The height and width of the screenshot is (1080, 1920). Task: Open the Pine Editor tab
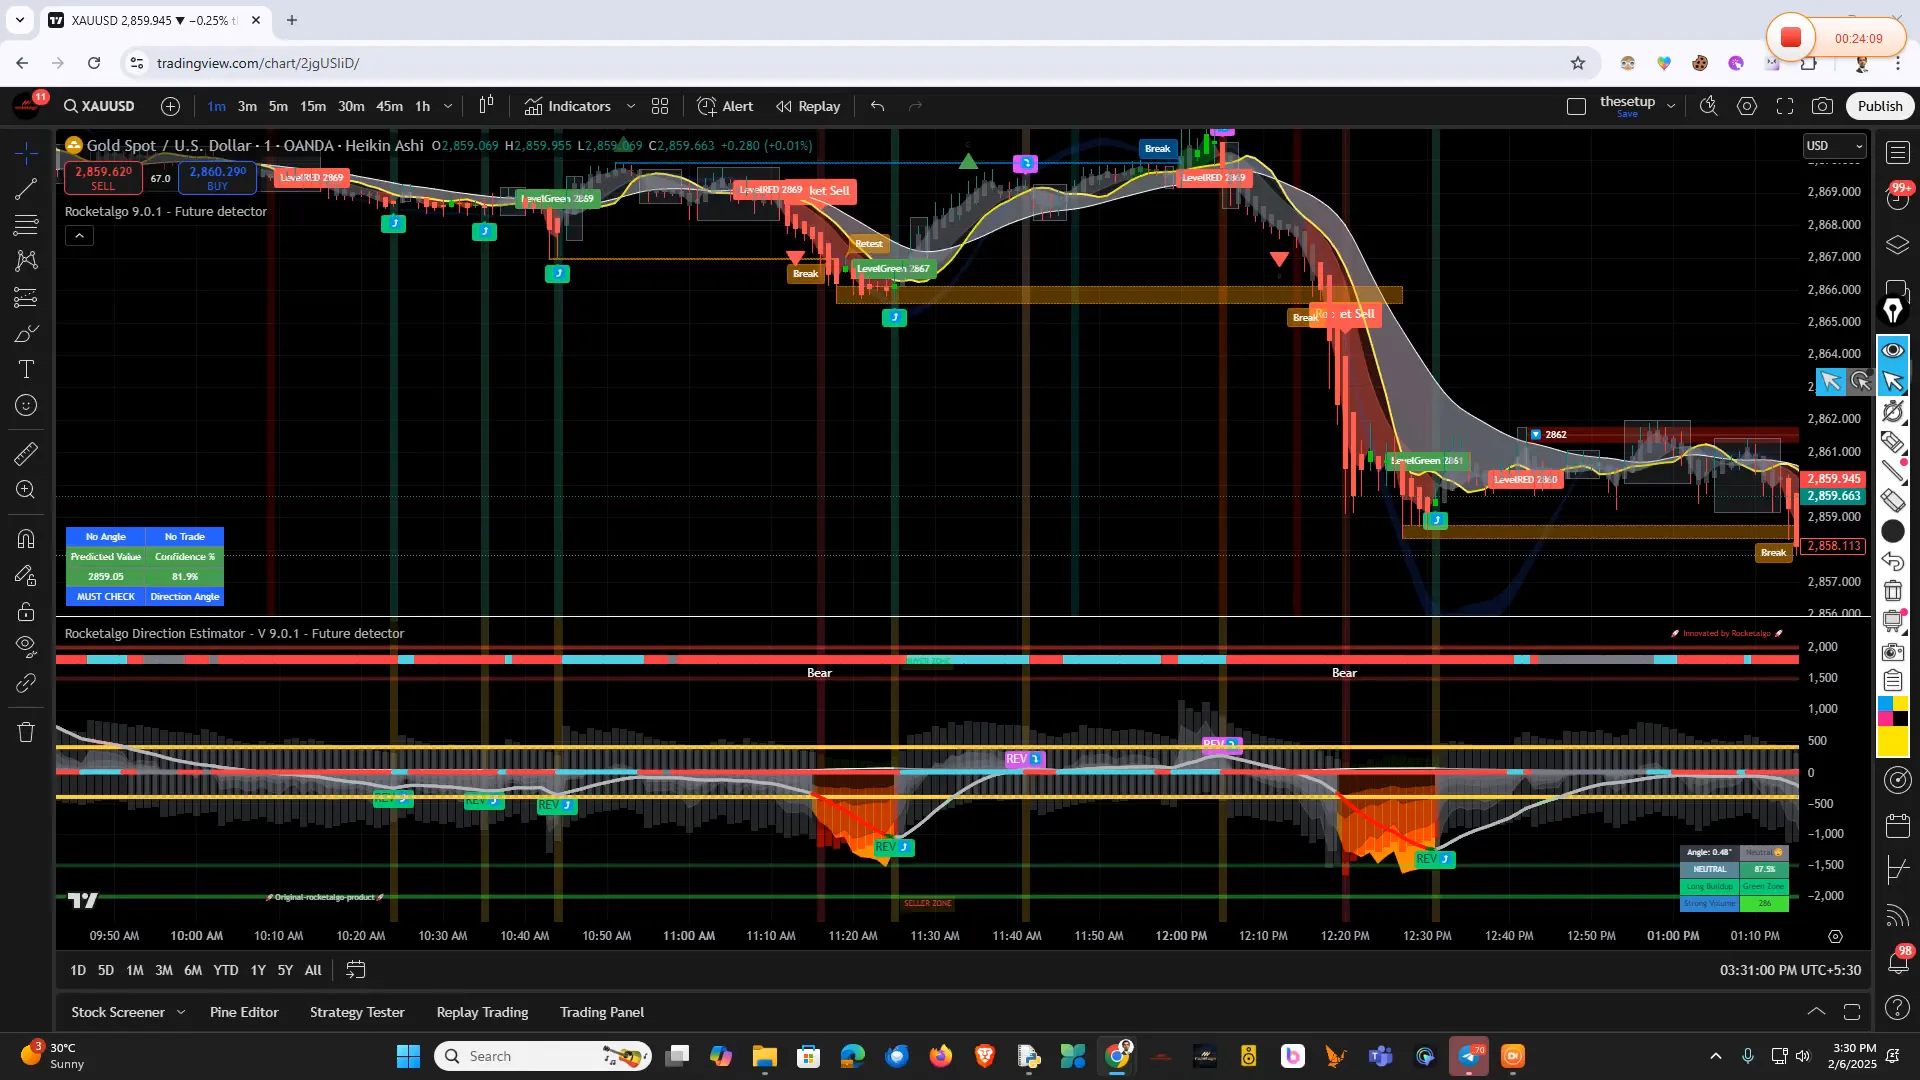click(x=244, y=1012)
